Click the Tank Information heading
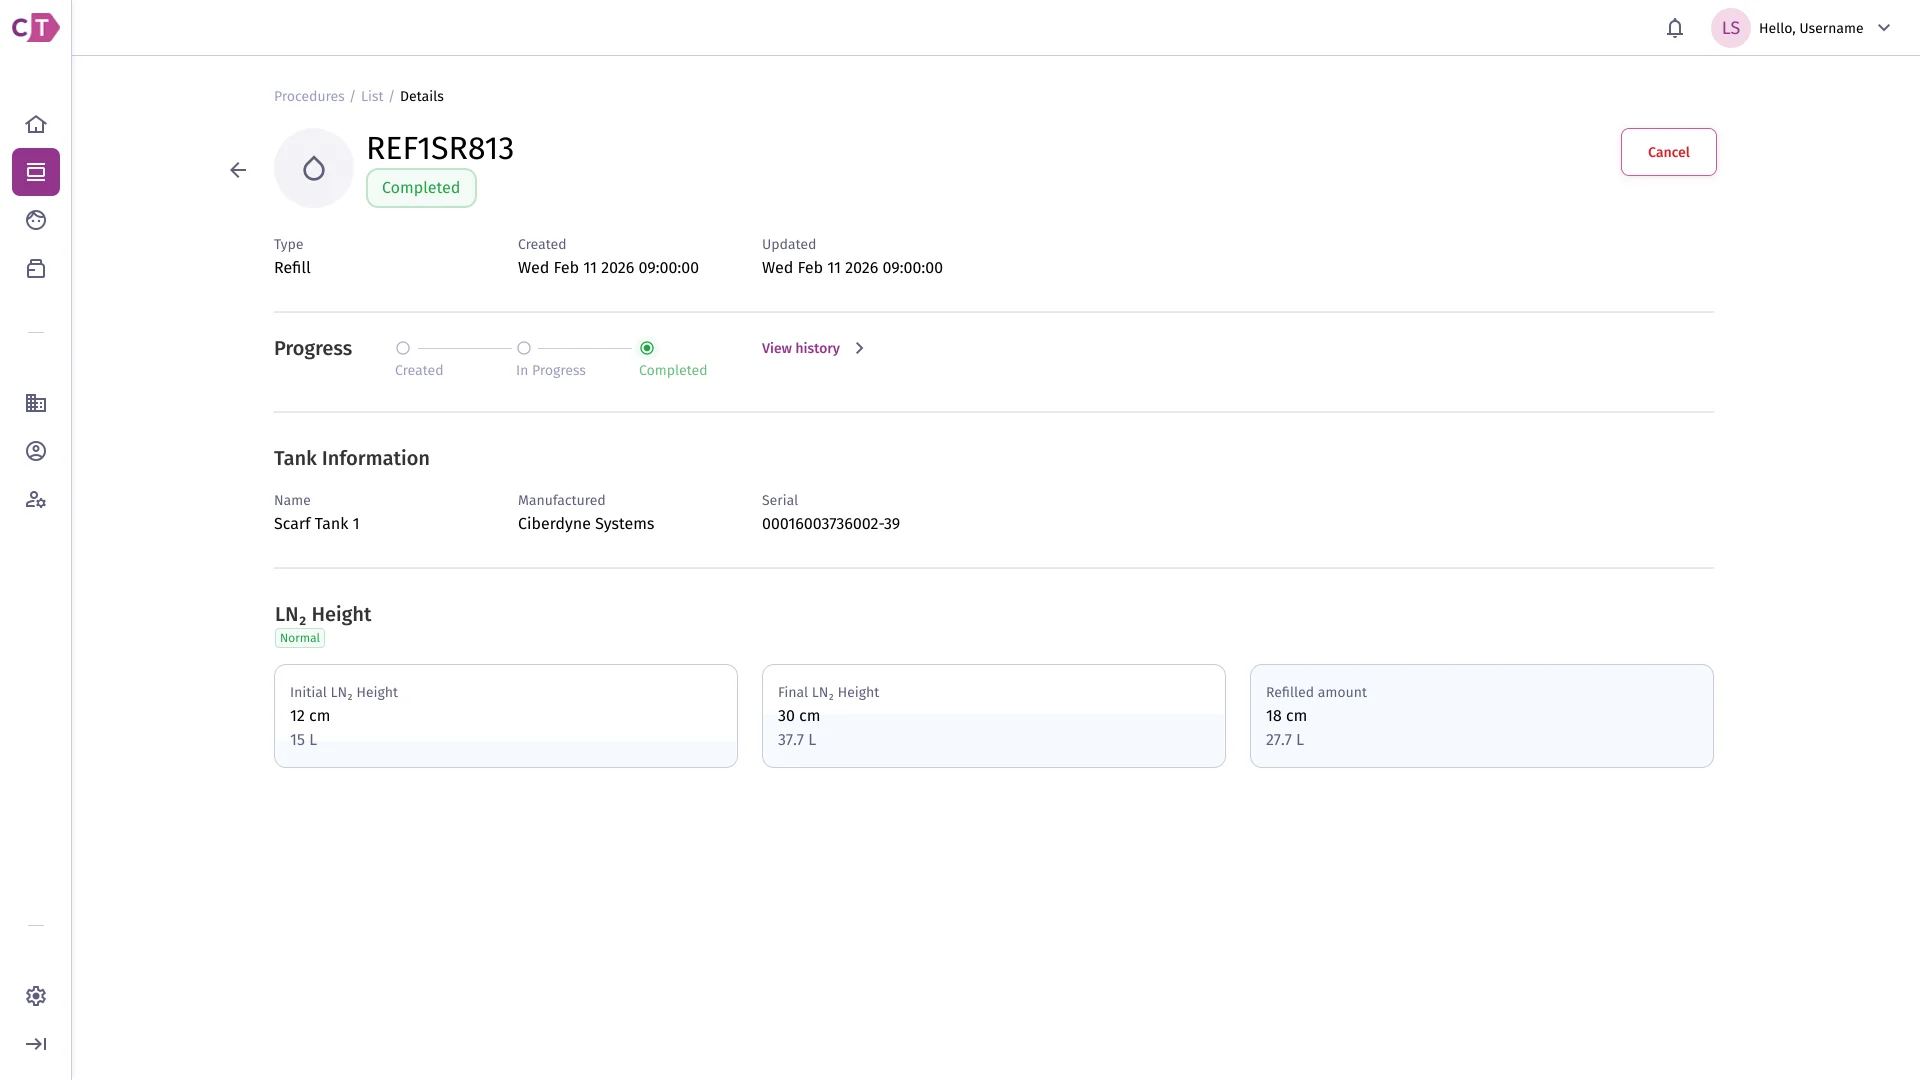The height and width of the screenshot is (1080, 1920). pyautogui.click(x=352, y=458)
